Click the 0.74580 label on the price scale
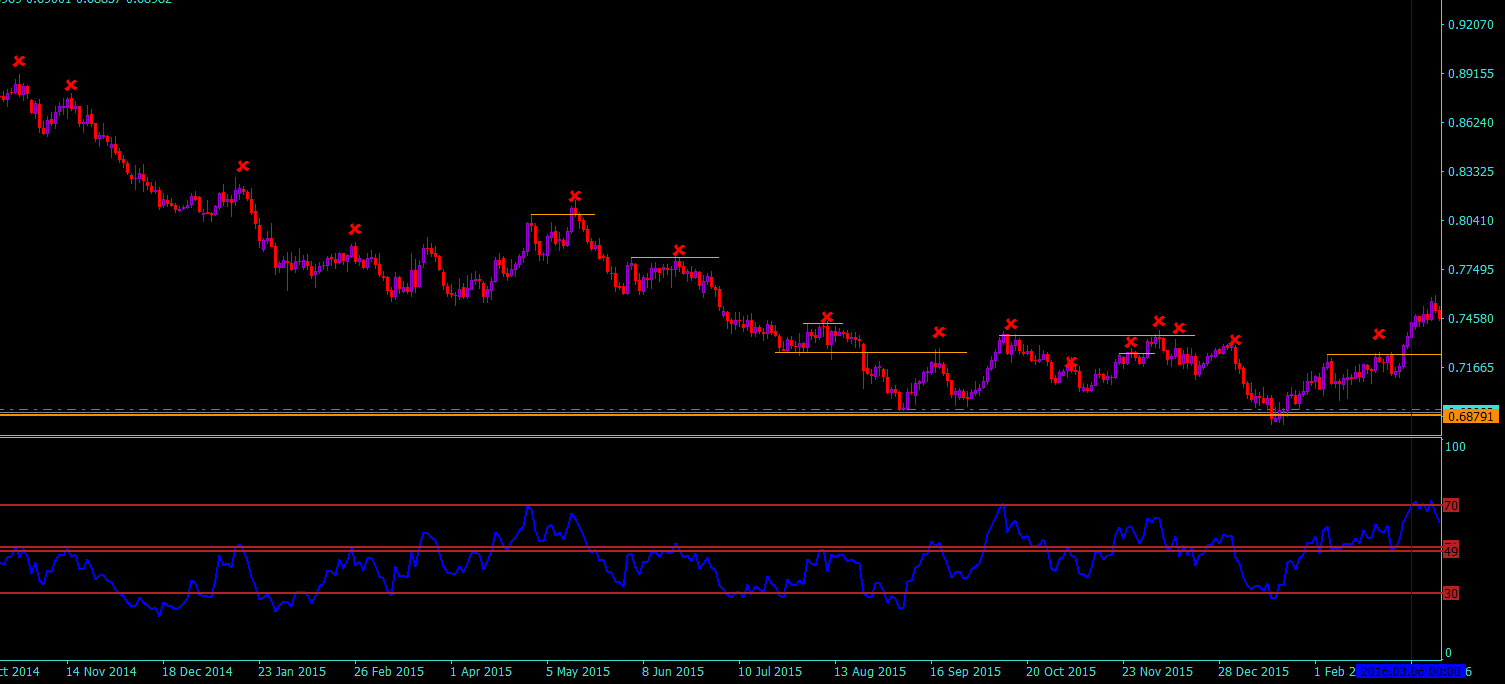Screen dimensions: 1505x684 (x=1470, y=318)
